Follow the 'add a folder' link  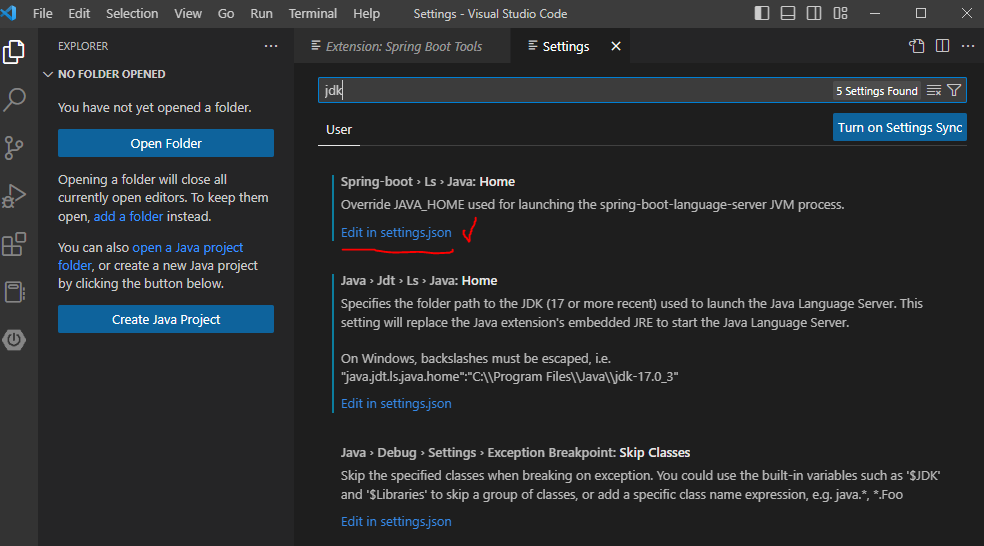pos(129,217)
